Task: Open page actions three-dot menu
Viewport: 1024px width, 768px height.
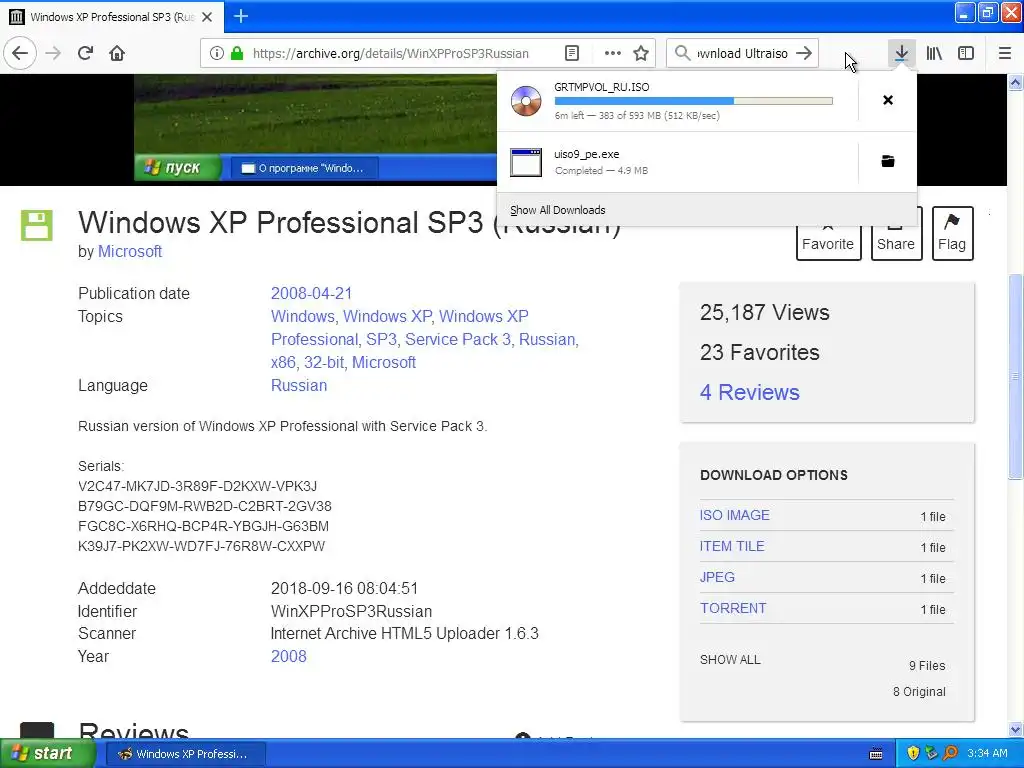Action: pos(612,54)
